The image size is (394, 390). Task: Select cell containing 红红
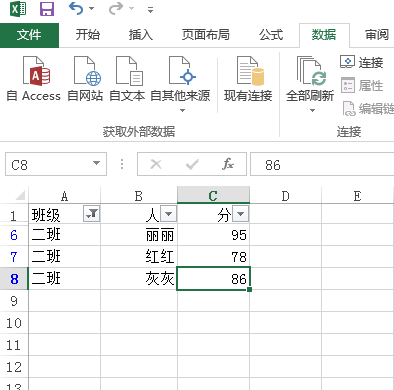click(139, 257)
